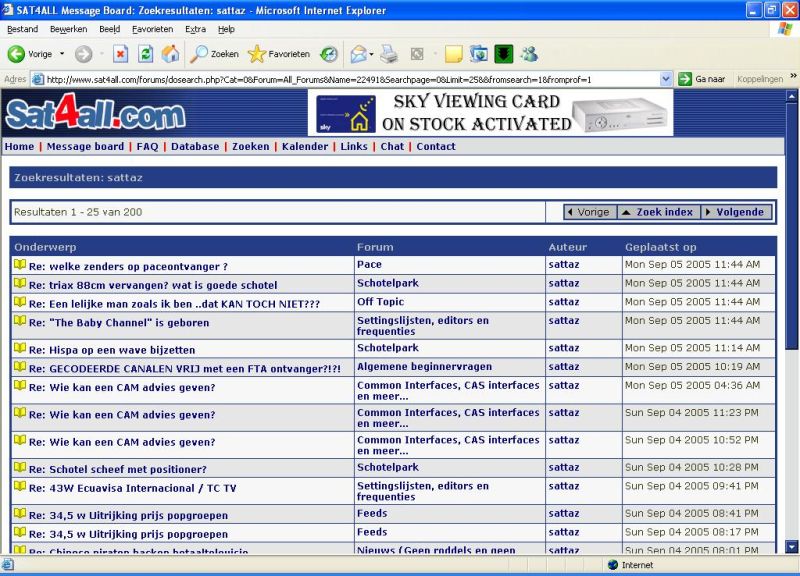Click the Stop loading toolbar icon
The height and width of the screenshot is (576, 800).
point(121,54)
